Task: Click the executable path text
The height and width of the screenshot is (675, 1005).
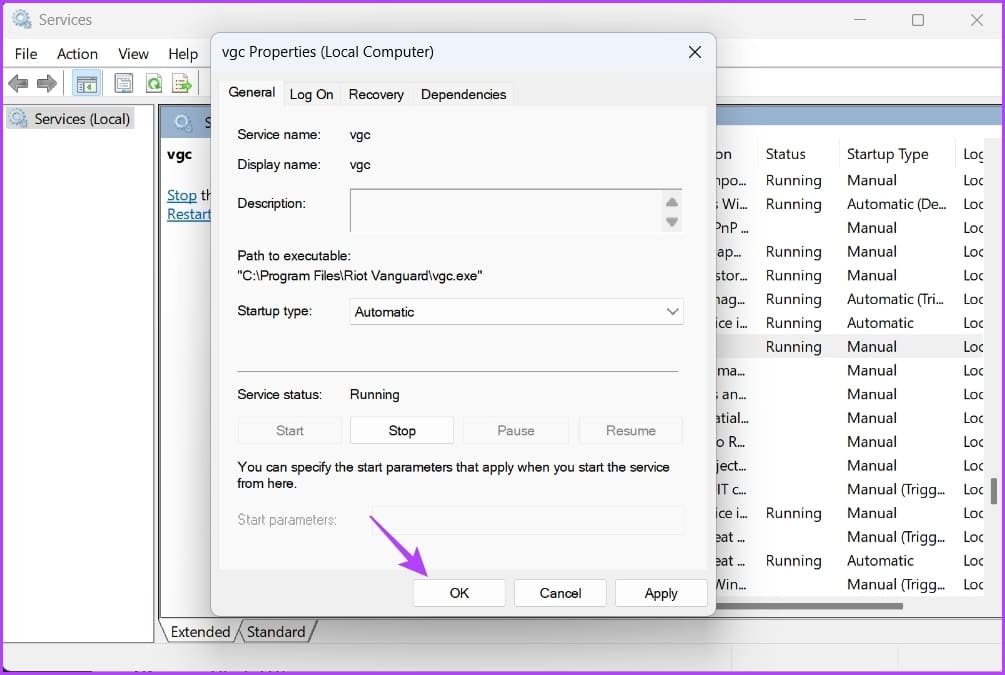Action: (360, 276)
